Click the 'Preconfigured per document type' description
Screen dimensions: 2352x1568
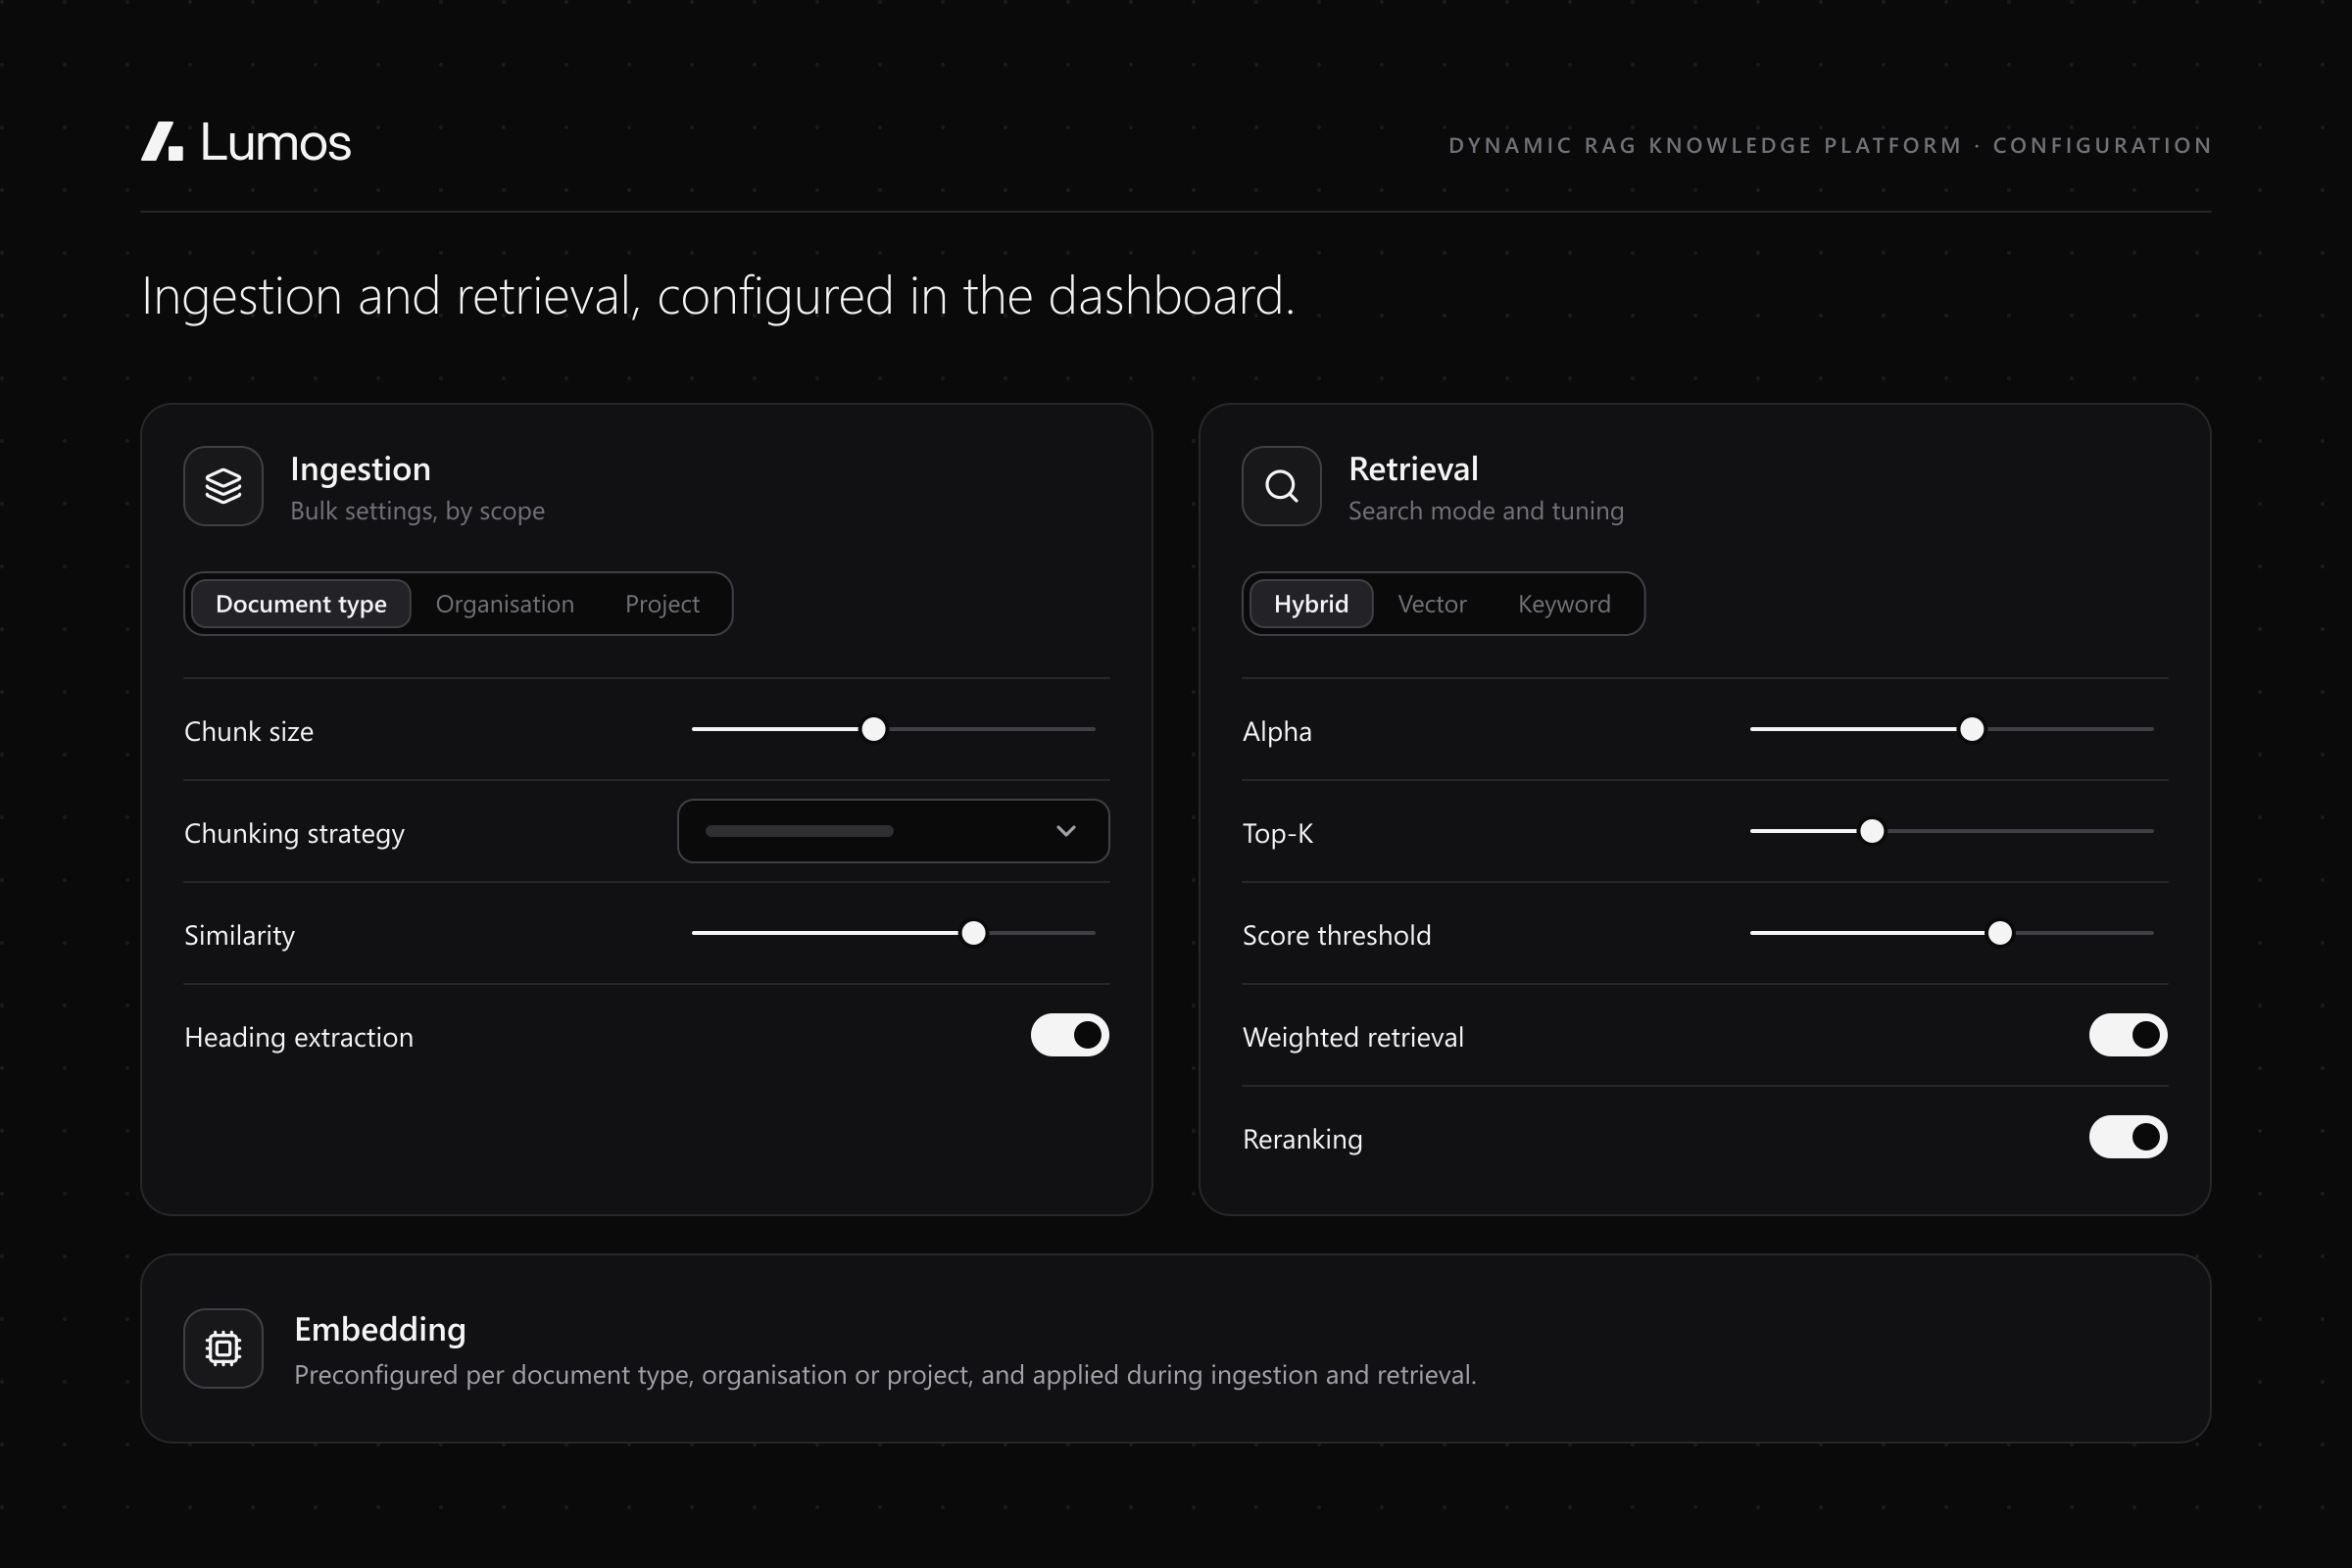885,1375
